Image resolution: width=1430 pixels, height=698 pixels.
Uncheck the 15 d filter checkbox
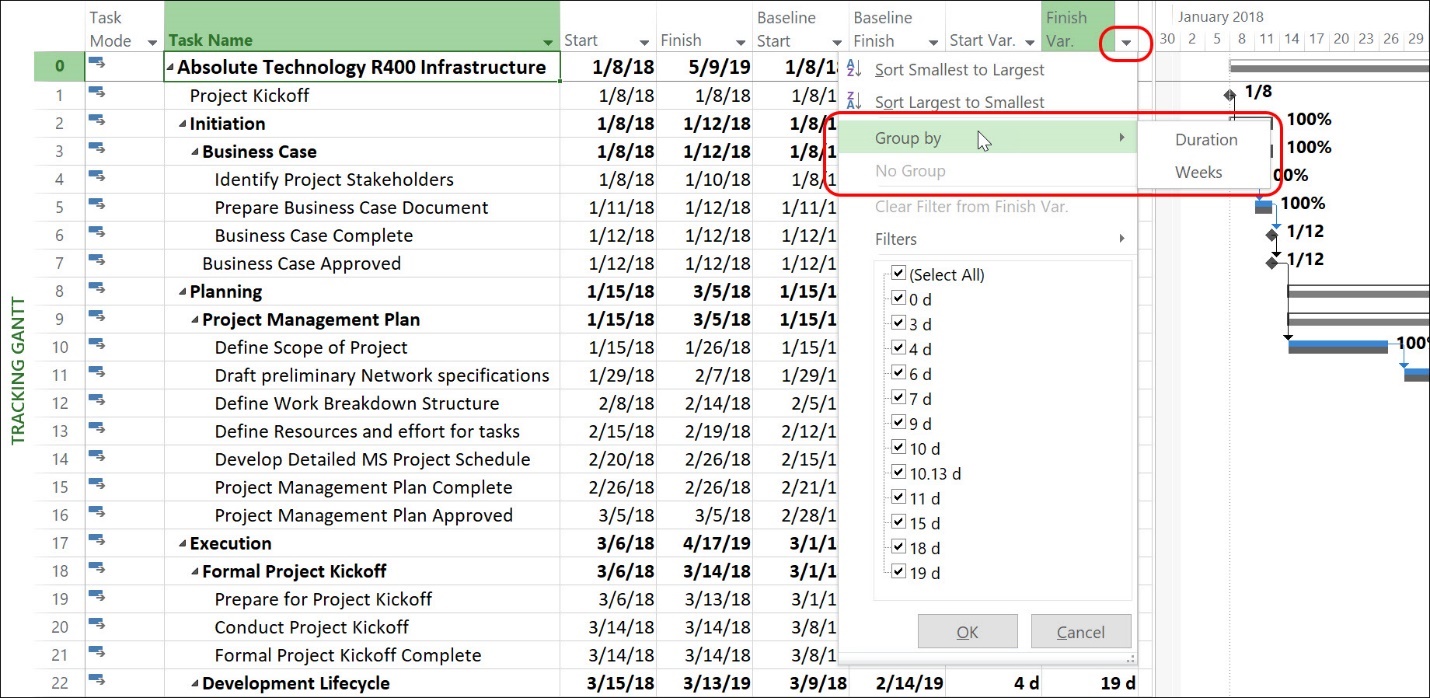(x=899, y=522)
